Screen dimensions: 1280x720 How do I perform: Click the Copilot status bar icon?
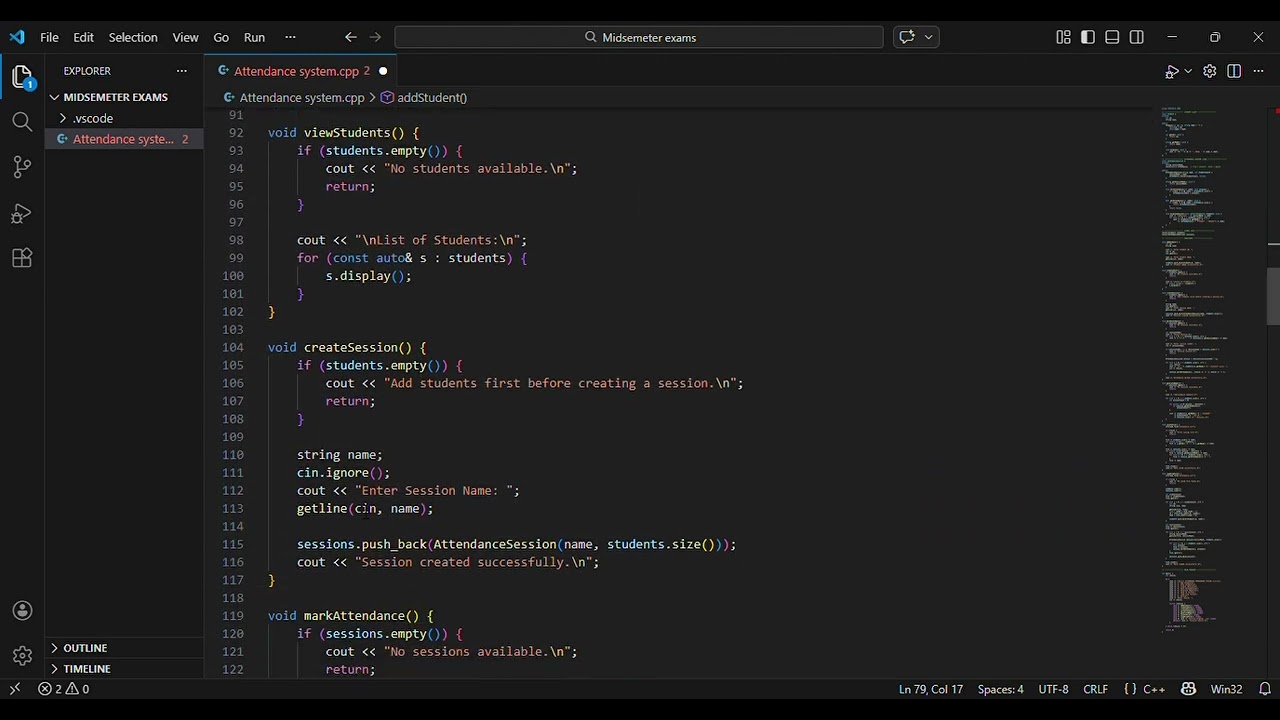(x=1188, y=689)
